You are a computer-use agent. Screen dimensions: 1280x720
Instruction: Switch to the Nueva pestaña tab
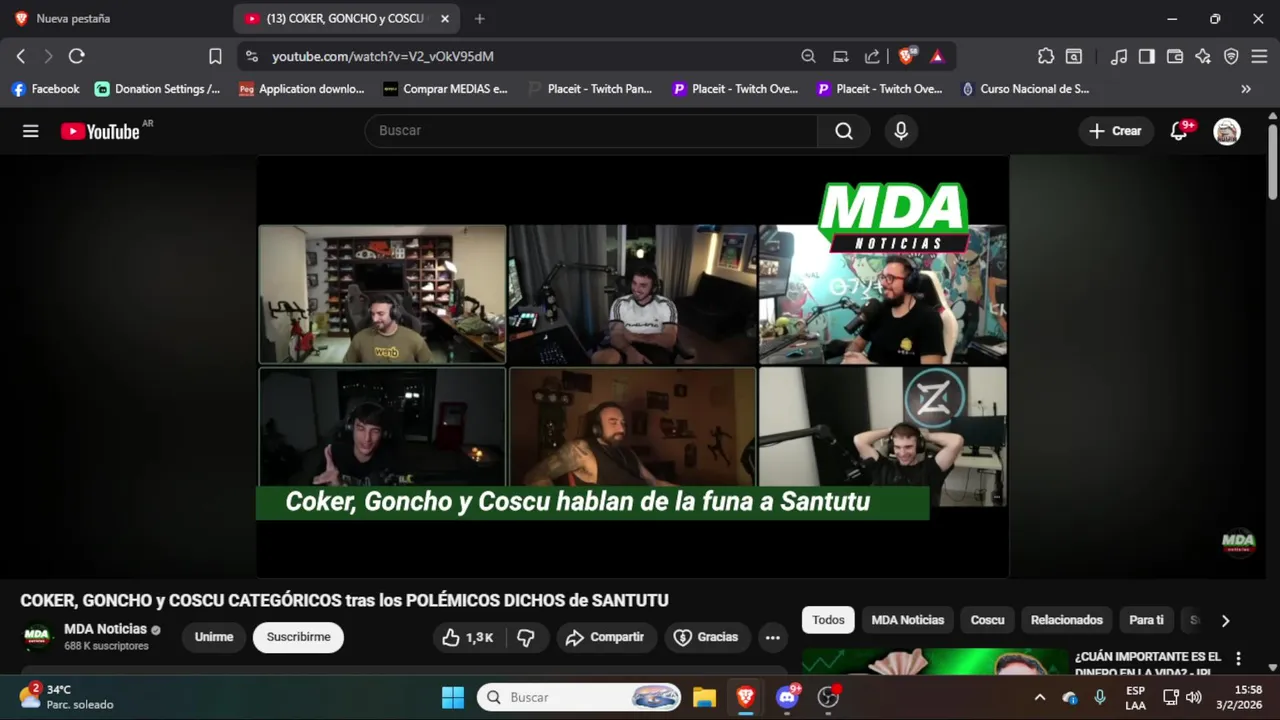click(74, 19)
